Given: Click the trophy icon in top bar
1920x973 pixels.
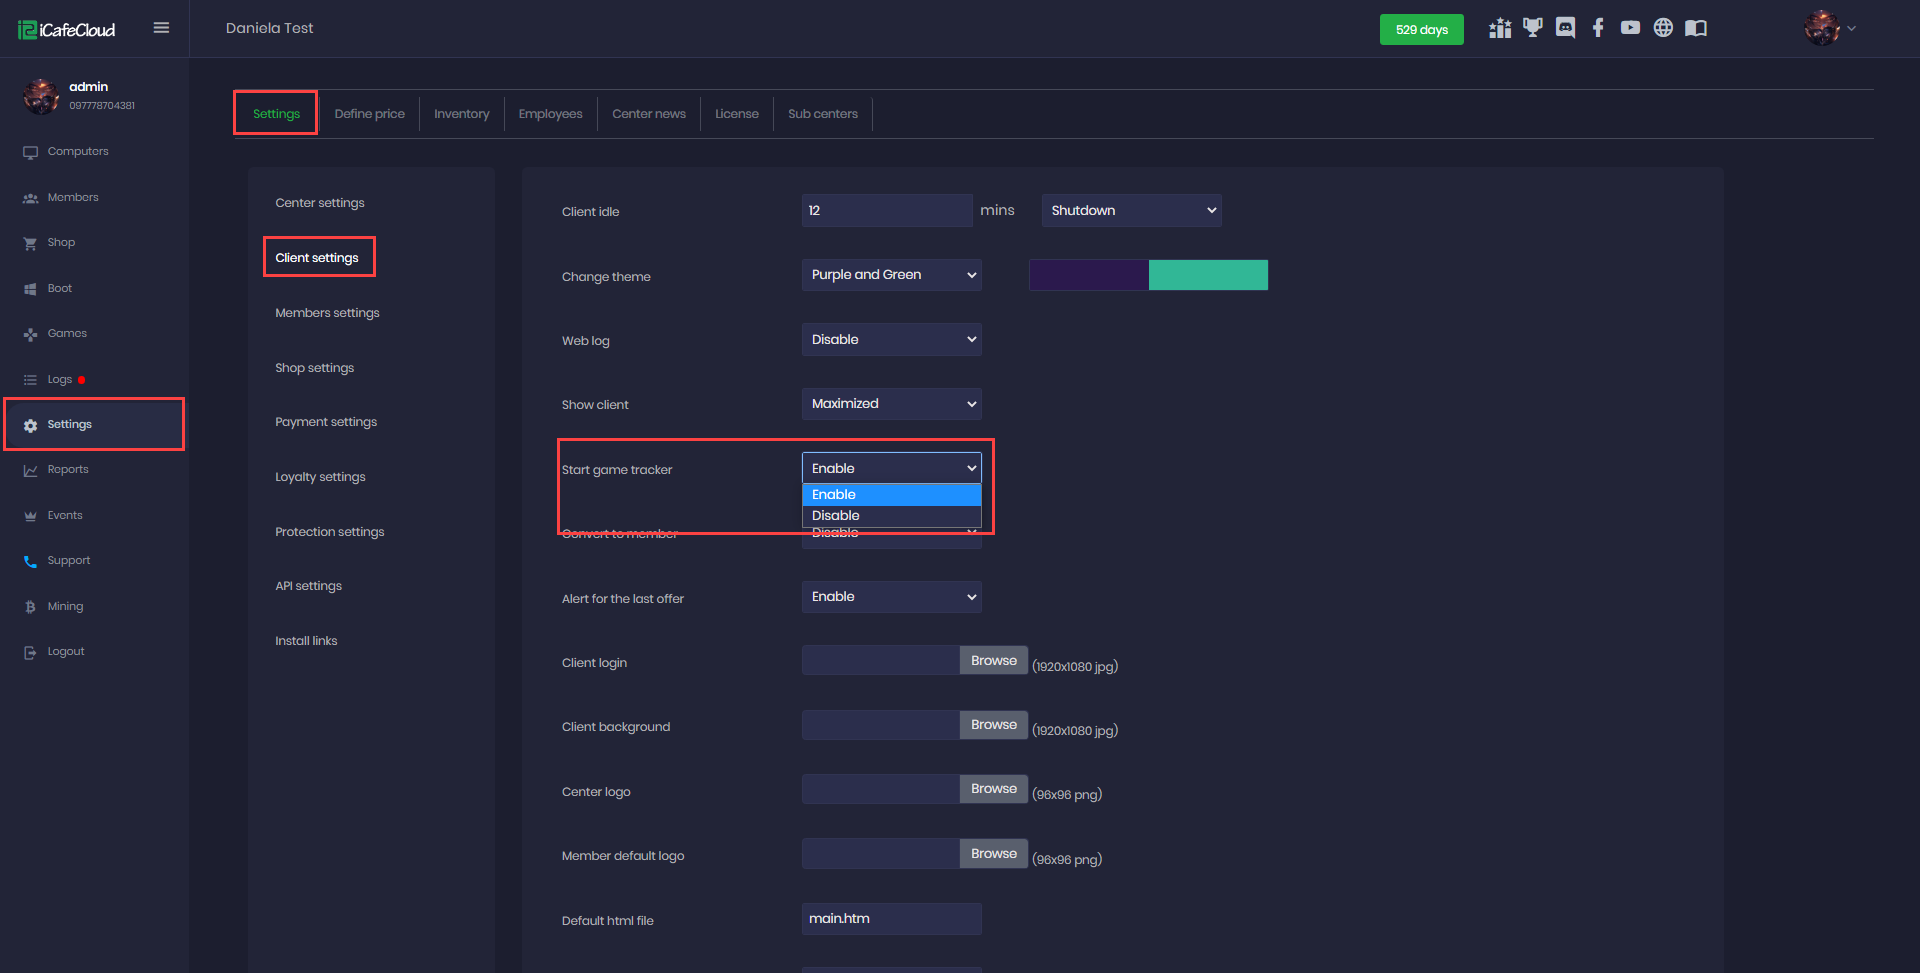Looking at the screenshot, I should coord(1532,28).
